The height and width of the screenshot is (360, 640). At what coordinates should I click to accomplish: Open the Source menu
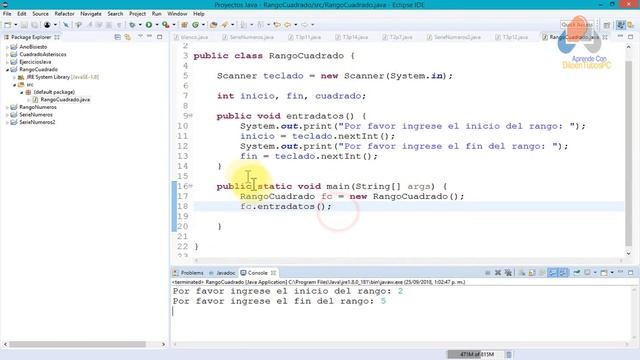point(40,14)
